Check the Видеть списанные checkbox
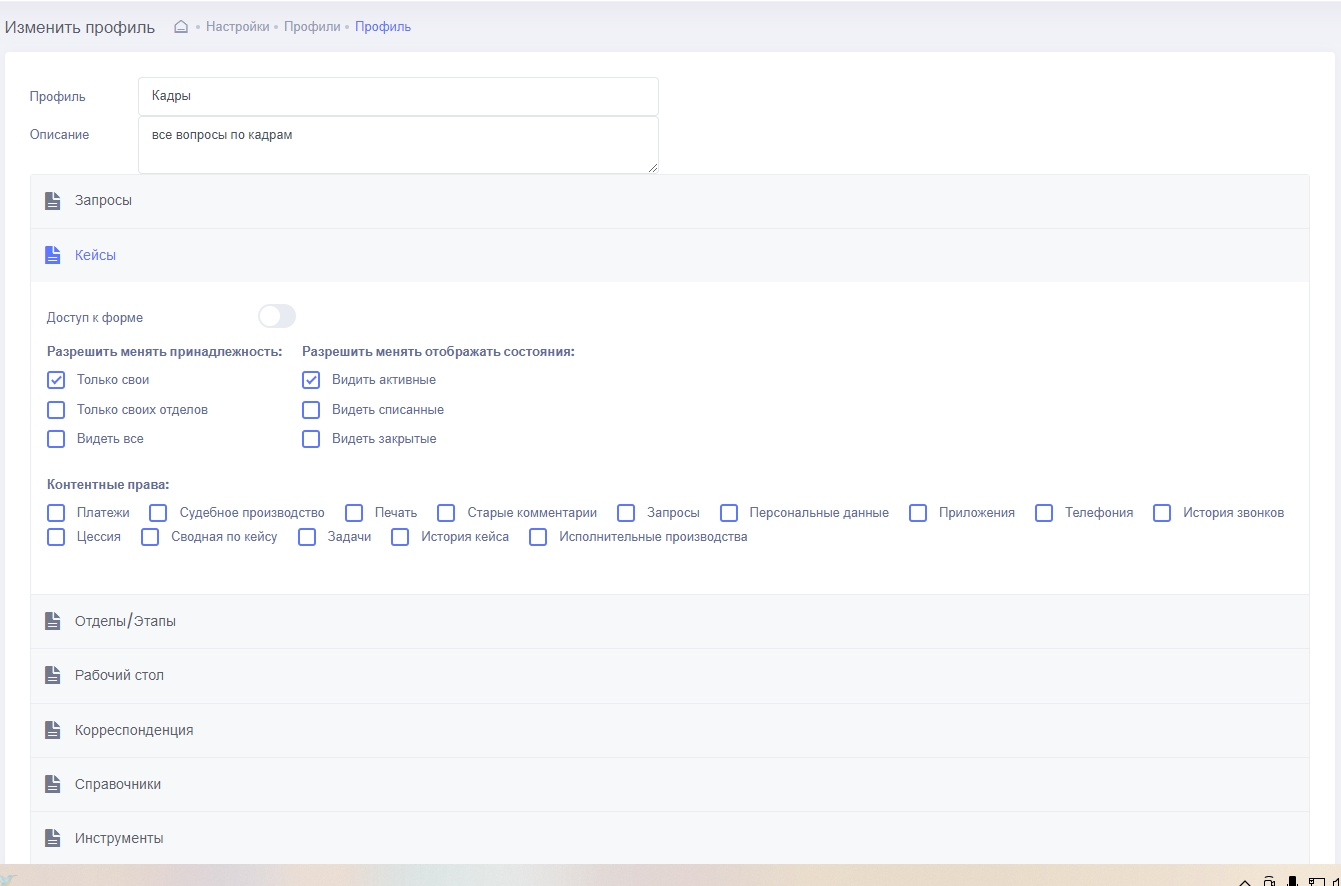The height and width of the screenshot is (886, 1341). [x=312, y=410]
